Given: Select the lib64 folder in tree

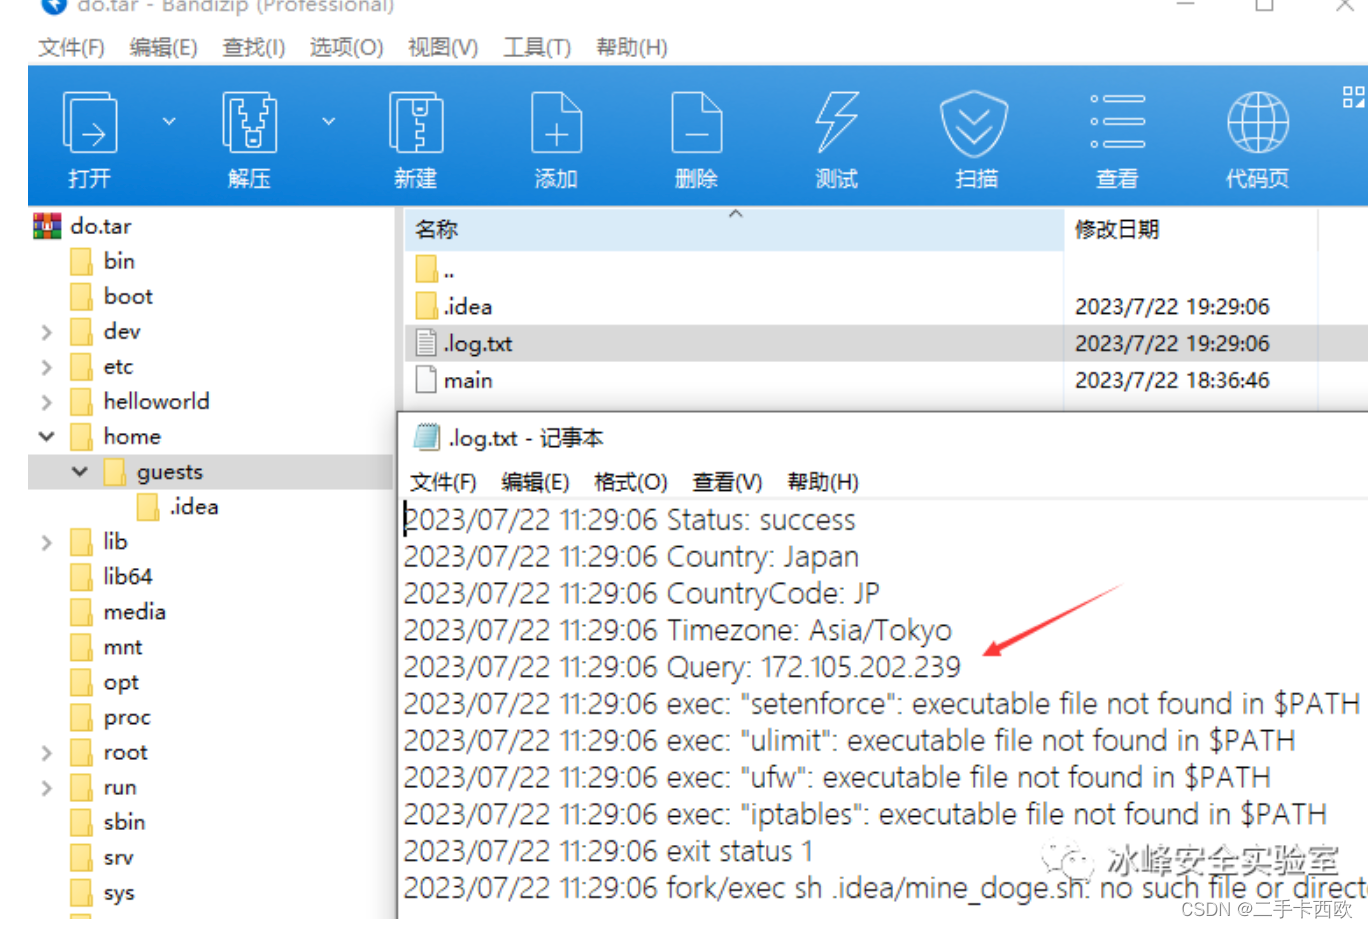Looking at the screenshot, I should [128, 577].
